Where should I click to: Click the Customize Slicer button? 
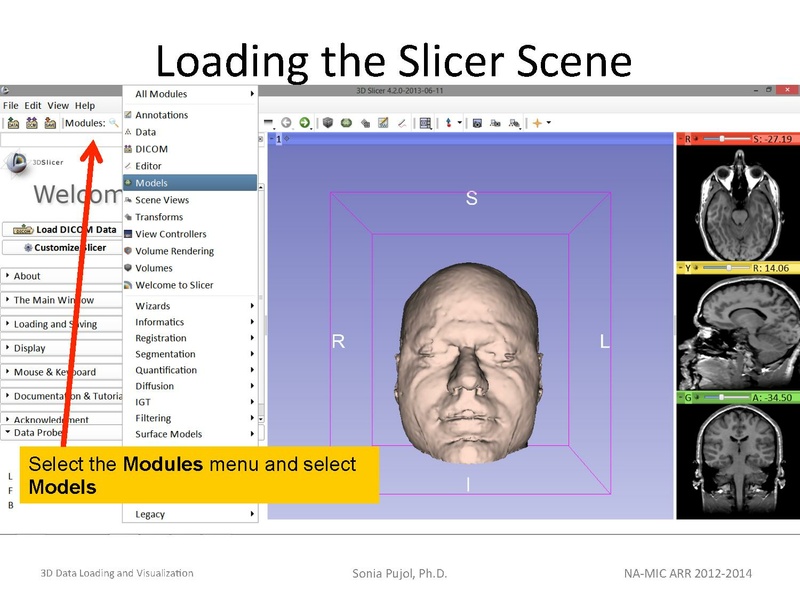(63, 247)
